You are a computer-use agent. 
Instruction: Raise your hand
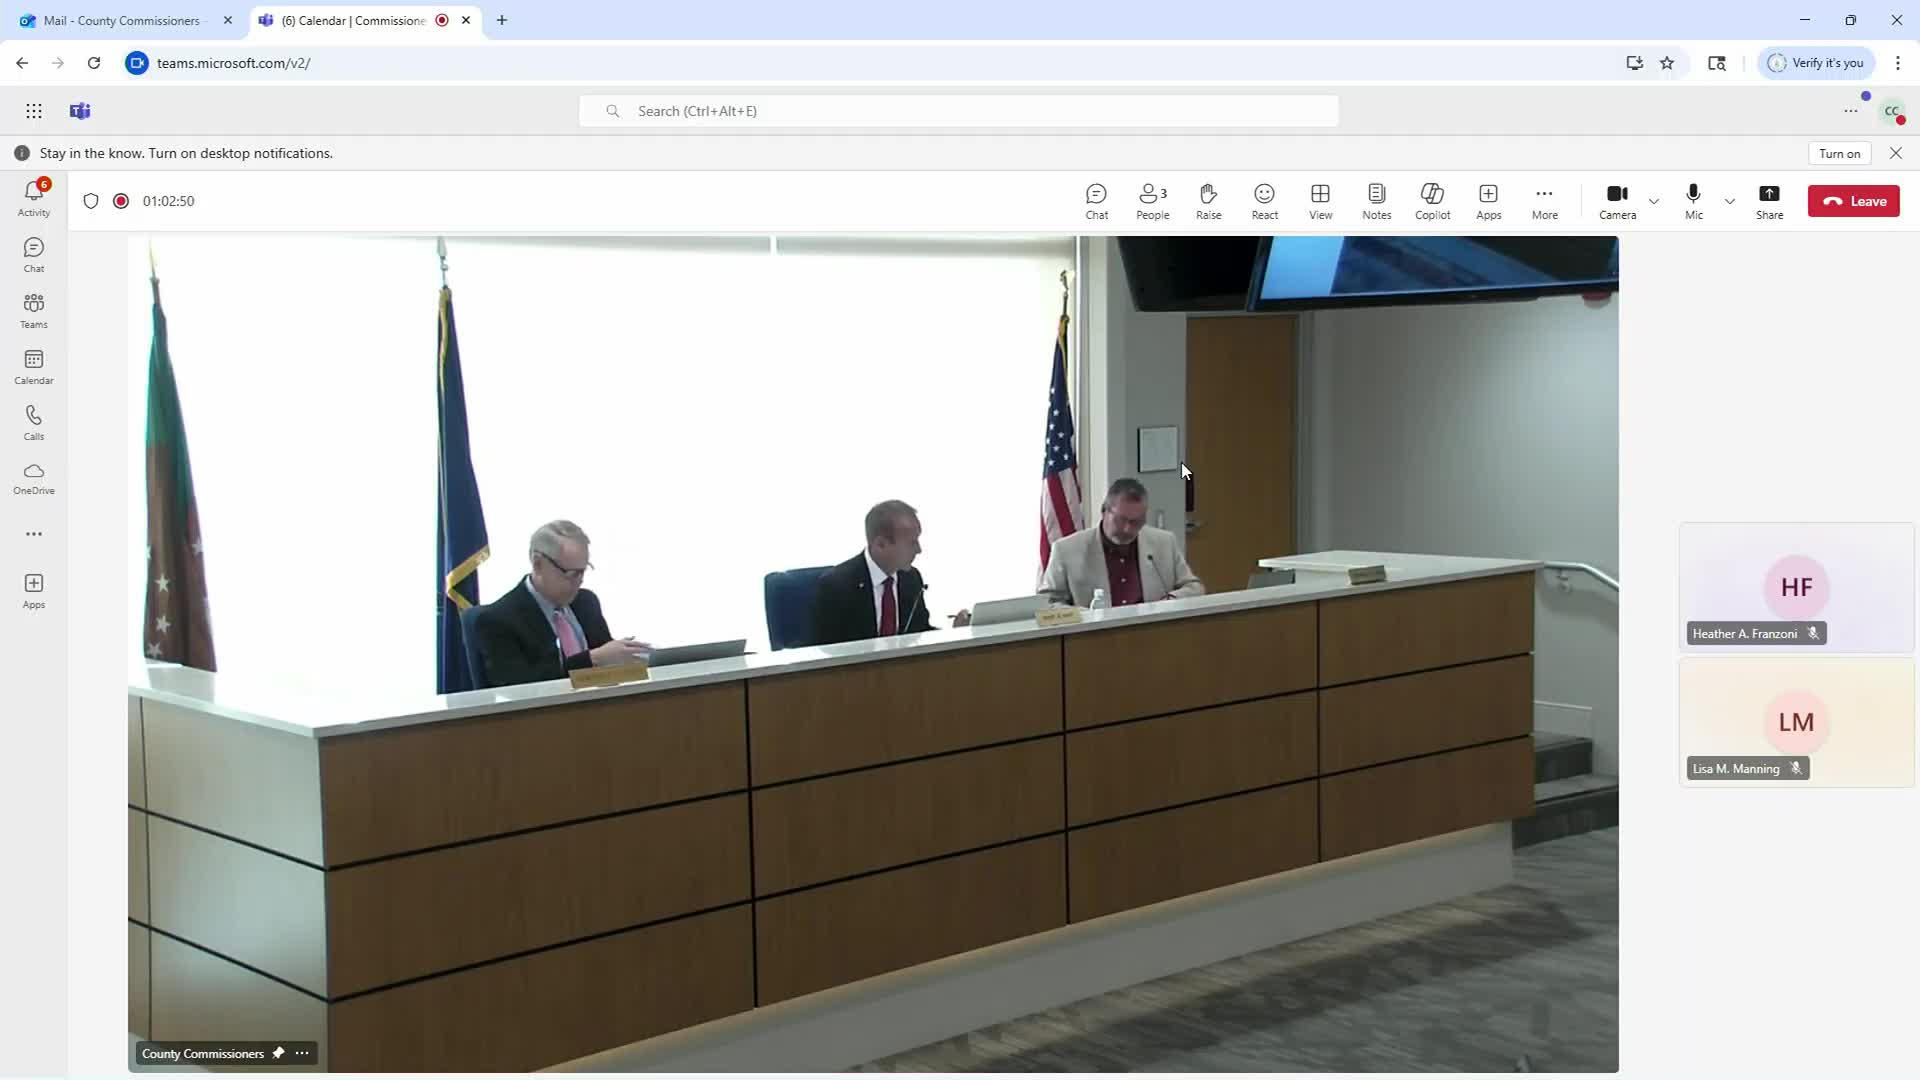click(1208, 200)
